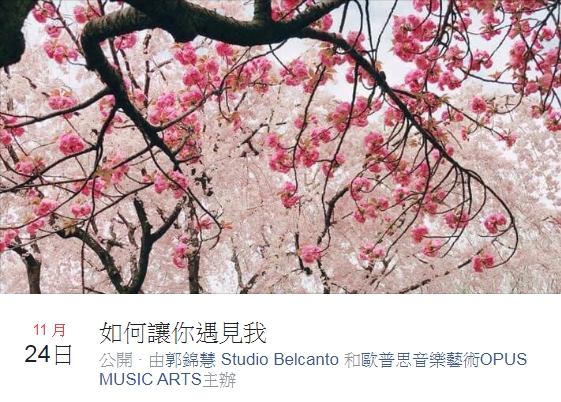This screenshot has height=402, width=561.
Task: Click the red 11月 month label
Action: pyautogui.click(x=49, y=330)
